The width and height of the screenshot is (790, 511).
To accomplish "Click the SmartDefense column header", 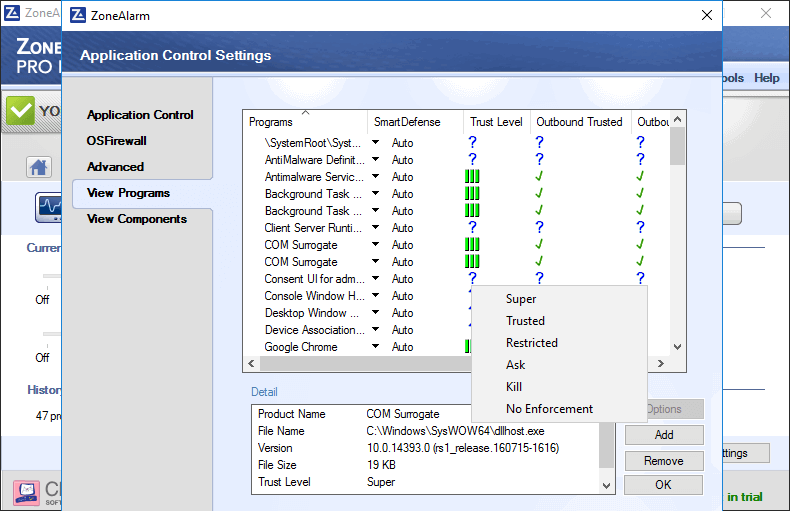I will click(415, 122).
